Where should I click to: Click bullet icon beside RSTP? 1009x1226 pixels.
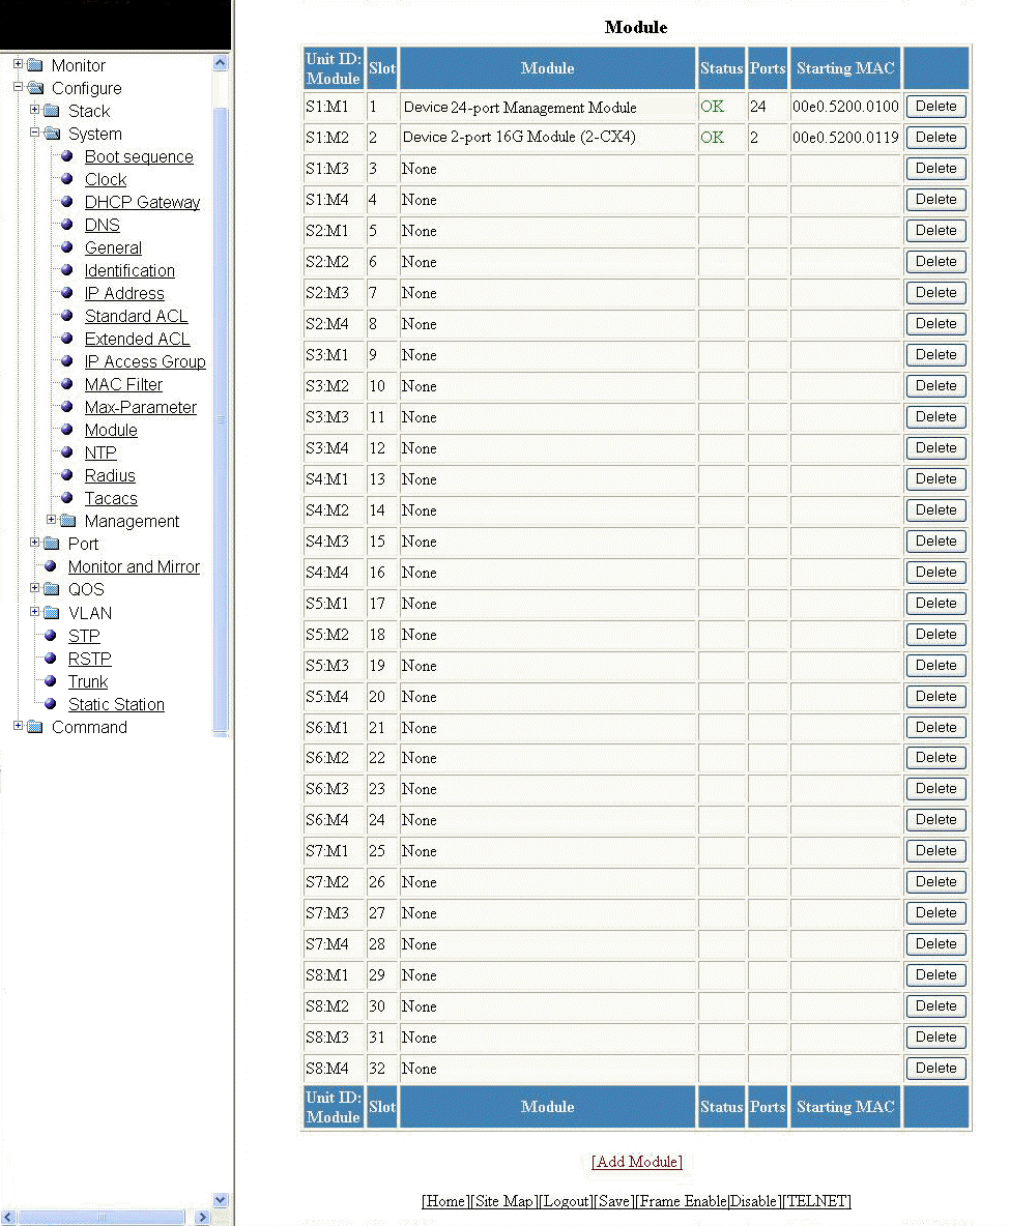pos(50,658)
